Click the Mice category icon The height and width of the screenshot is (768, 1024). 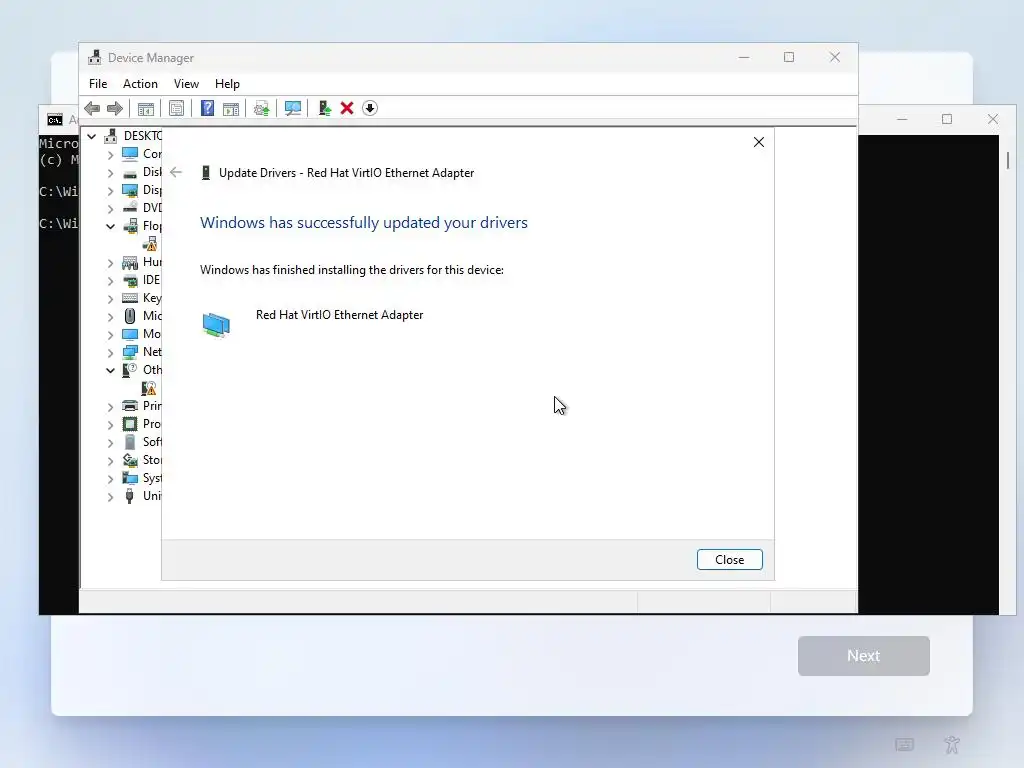[130, 316]
